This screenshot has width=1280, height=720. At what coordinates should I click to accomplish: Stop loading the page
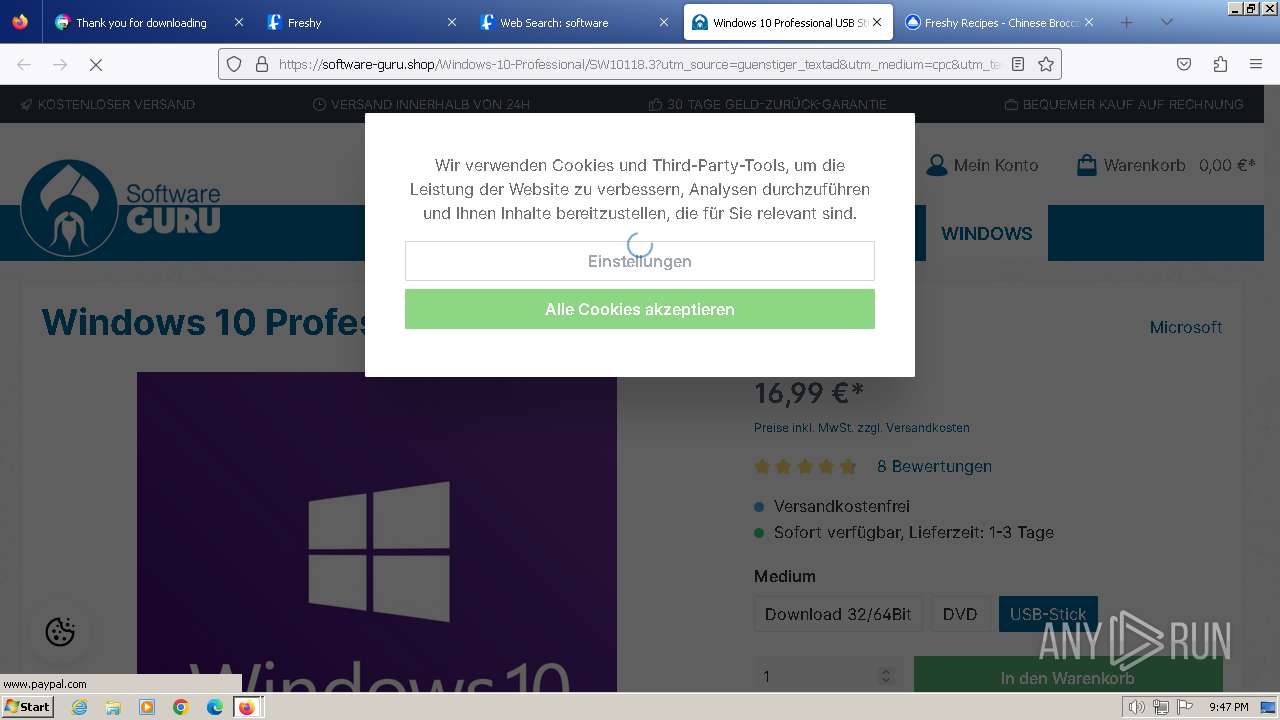click(96, 64)
